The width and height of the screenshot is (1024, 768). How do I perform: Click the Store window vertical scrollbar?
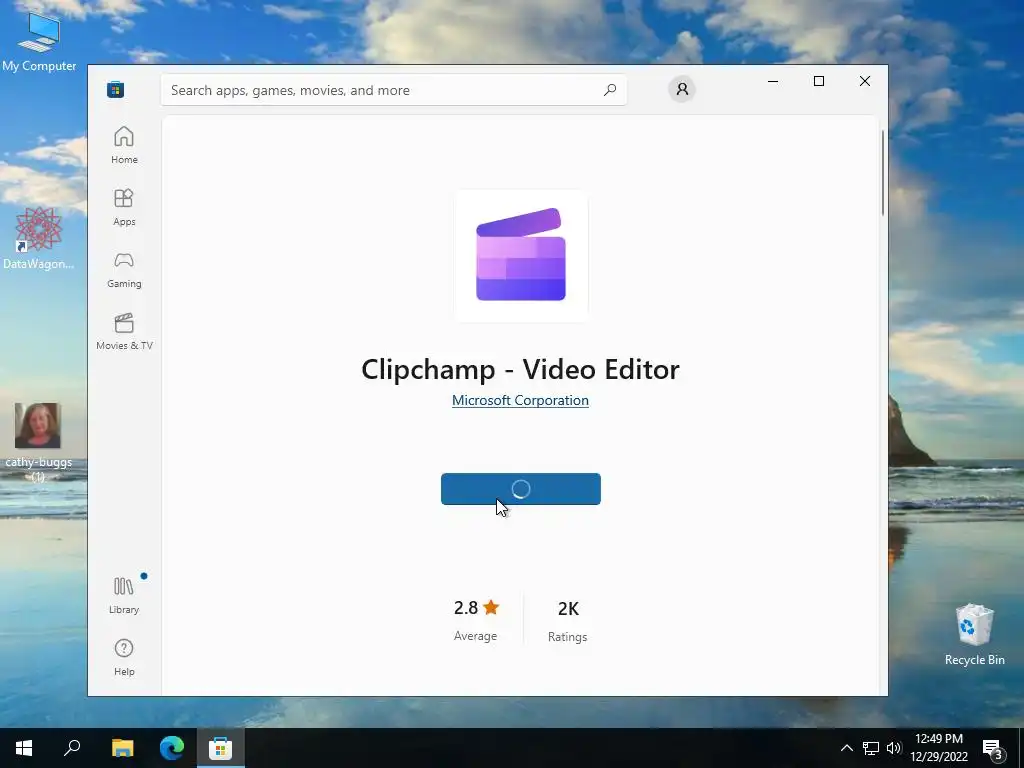(883, 173)
